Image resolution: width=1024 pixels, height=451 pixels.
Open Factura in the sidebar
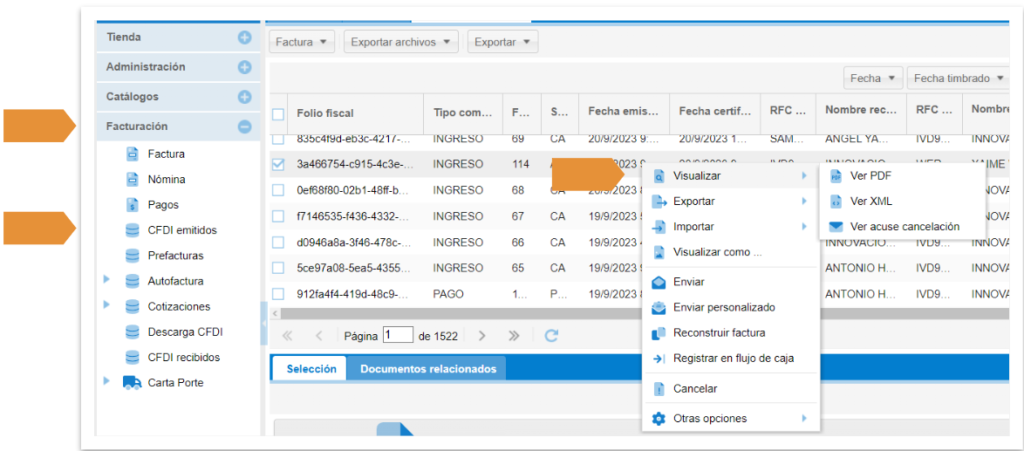166,154
